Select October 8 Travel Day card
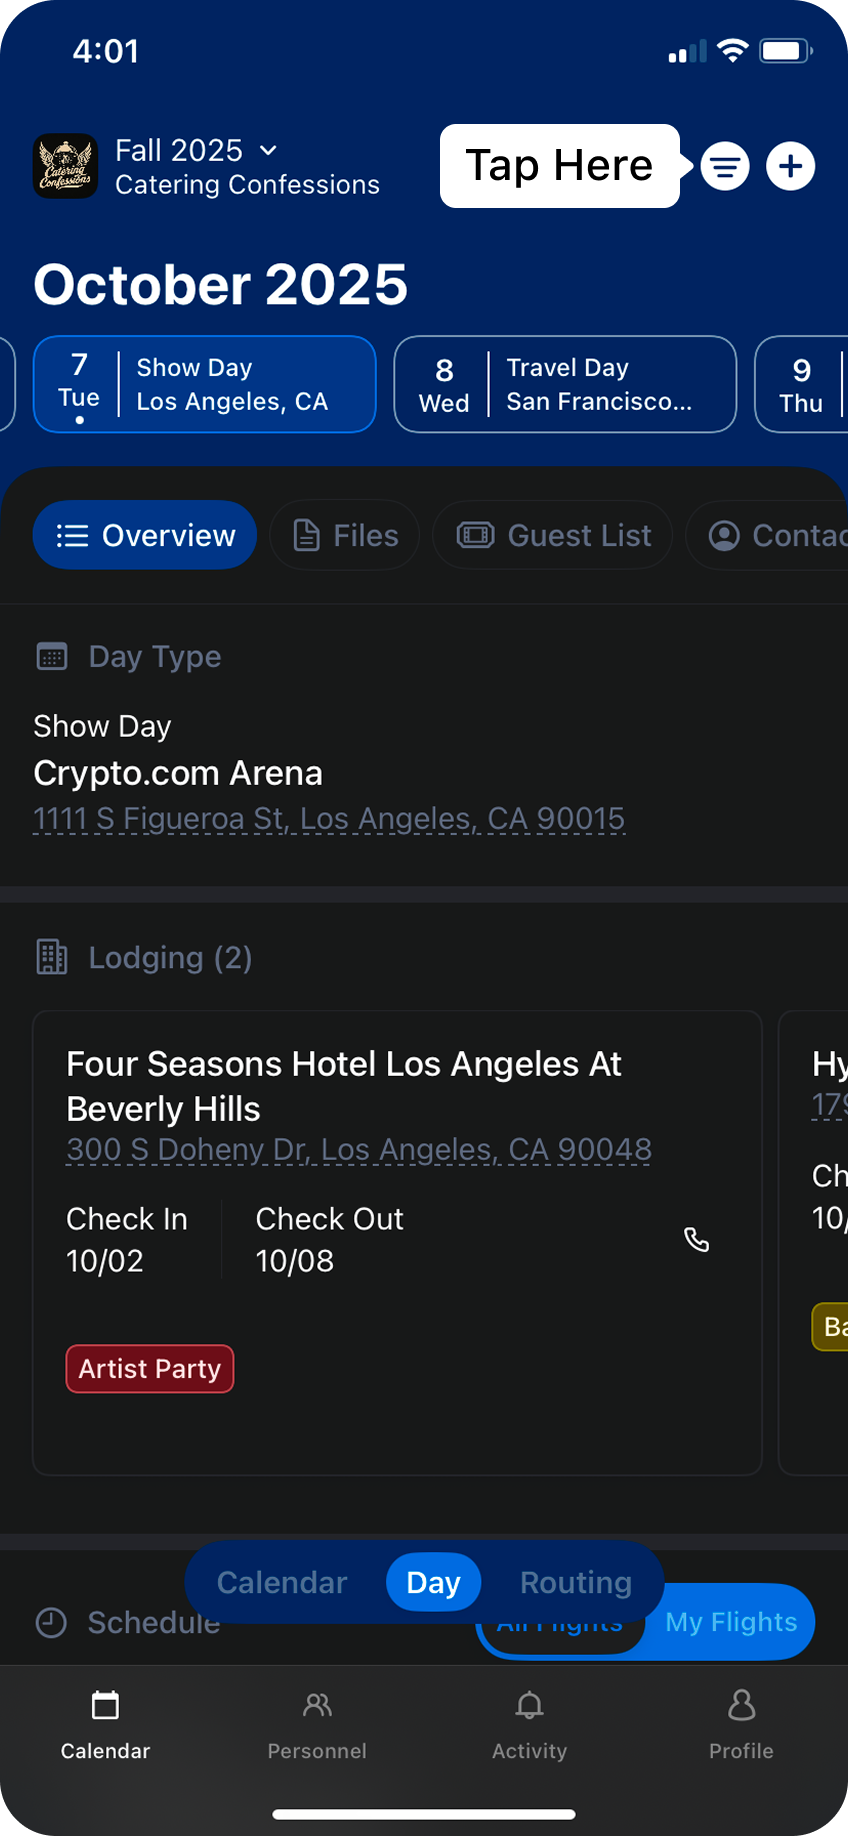Image resolution: width=848 pixels, height=1836 pixels. (x=565, y=385)
